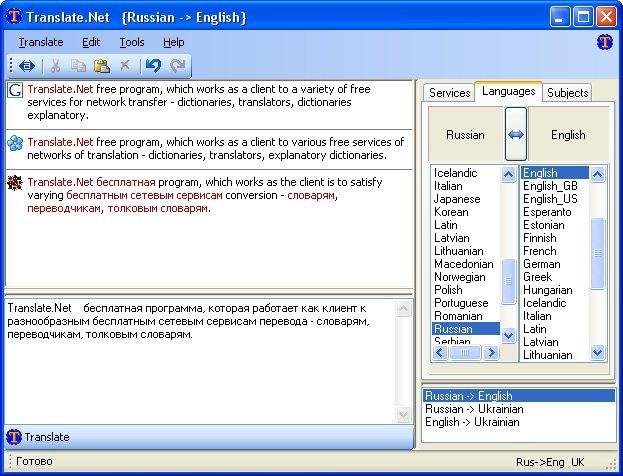This screenshot has height=476, width=623.
Task: Swap languages with the double-arrow button
Action: (x=516, y=134)
